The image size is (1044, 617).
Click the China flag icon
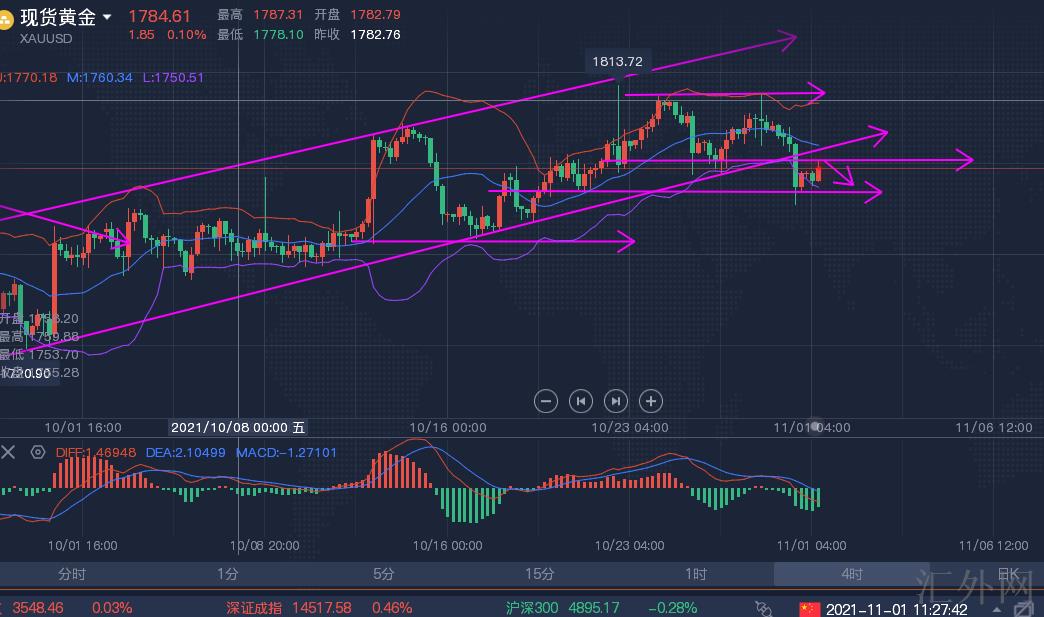(x=809, y=608)
